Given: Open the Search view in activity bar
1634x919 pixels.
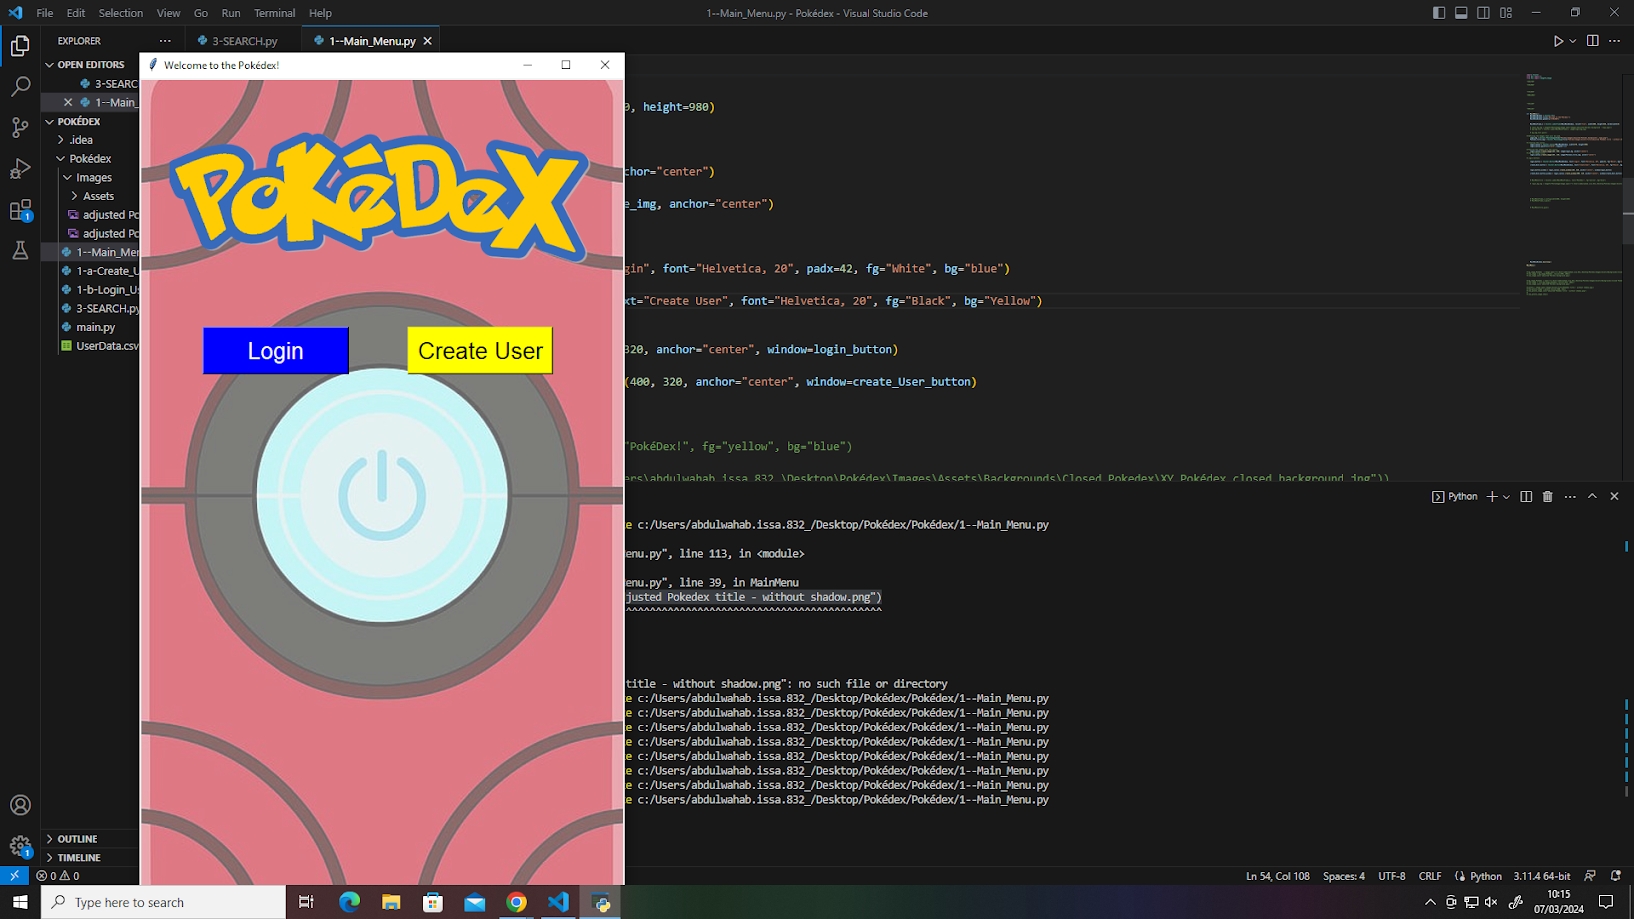Looking at the screenshot, I should 20,87.
